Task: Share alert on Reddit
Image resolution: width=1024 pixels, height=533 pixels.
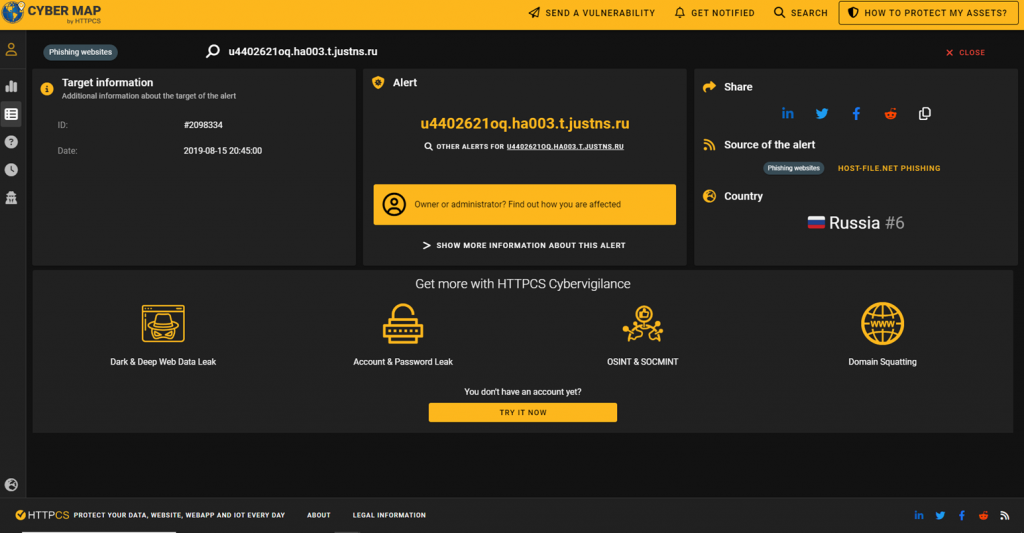Action: [890, 114]
